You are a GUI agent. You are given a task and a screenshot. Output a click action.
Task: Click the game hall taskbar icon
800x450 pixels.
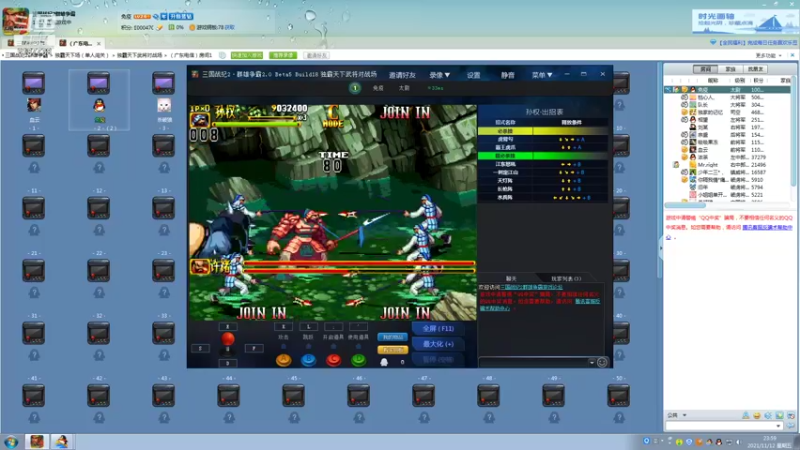point(36,441)
